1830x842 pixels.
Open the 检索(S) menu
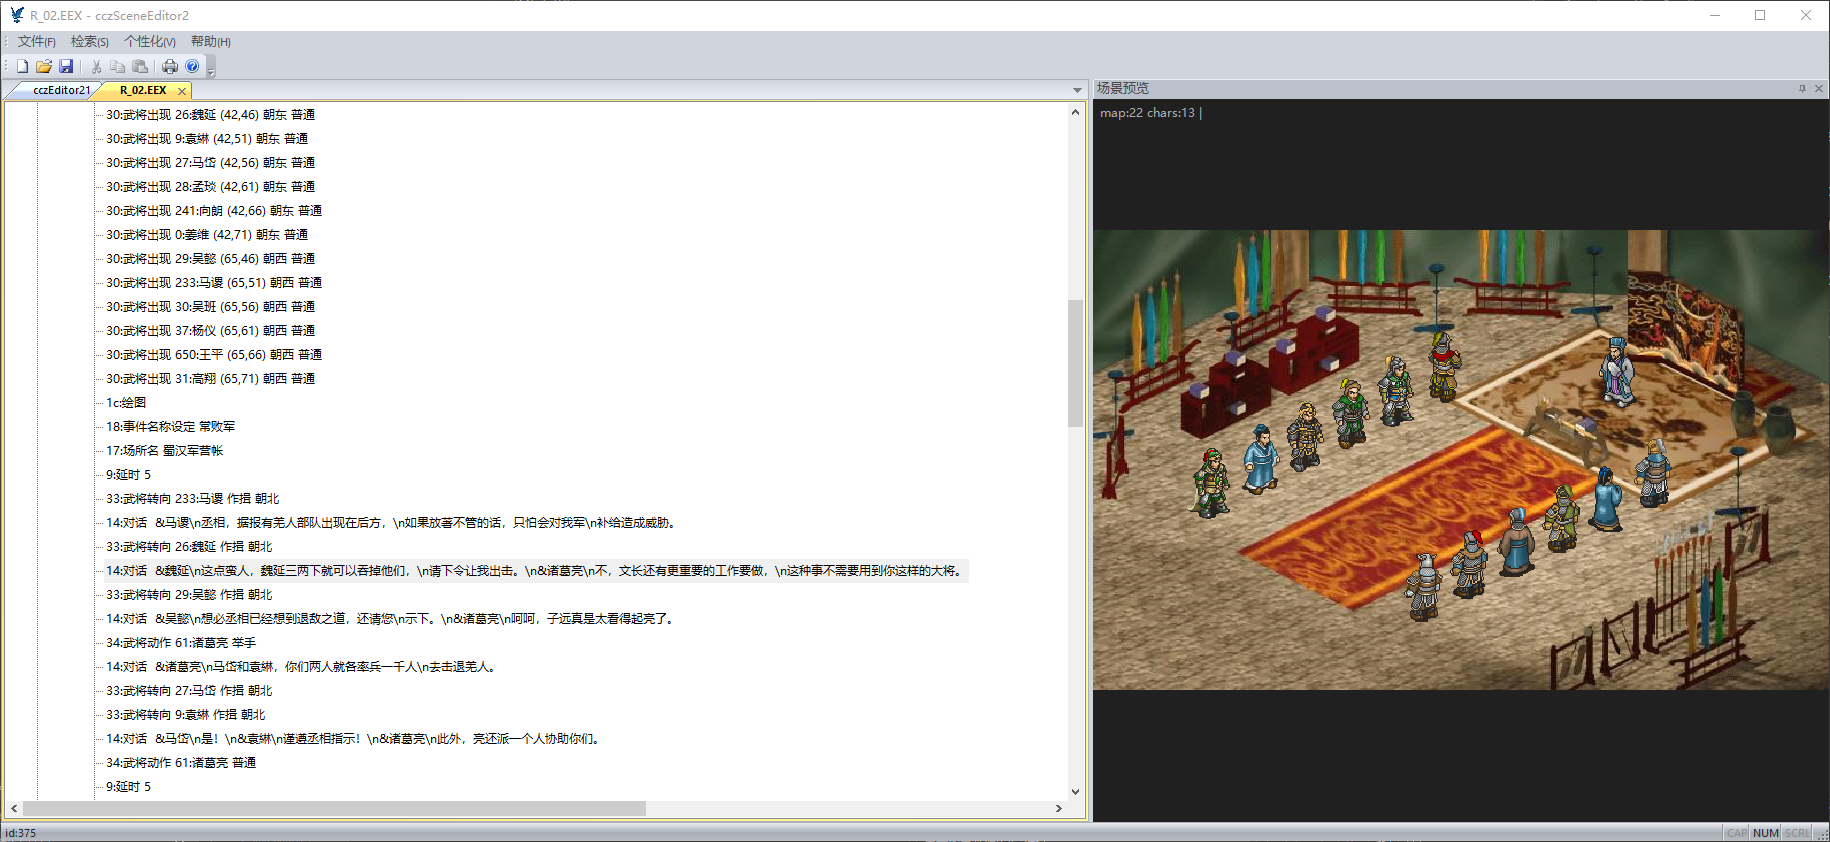pyautogui.click(x=90, y=42)
